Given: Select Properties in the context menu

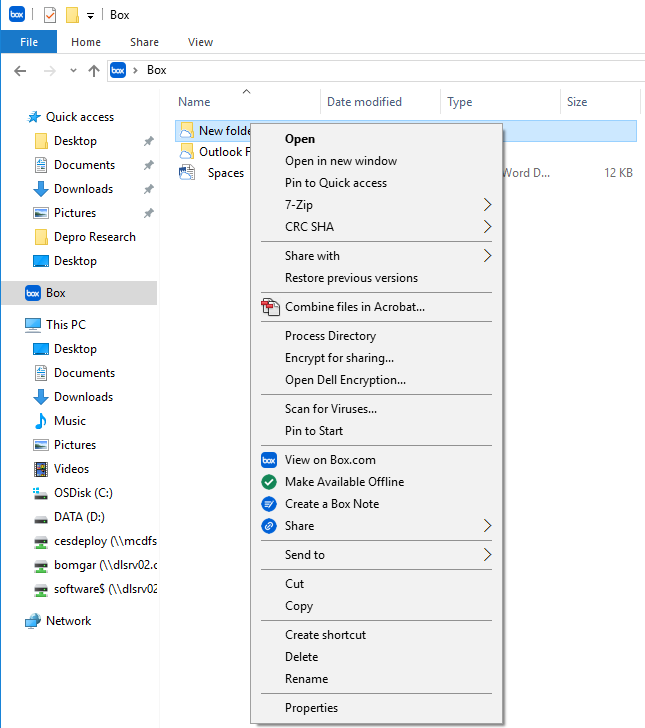Looking at the screenshot, I should [x=311, y=708].
